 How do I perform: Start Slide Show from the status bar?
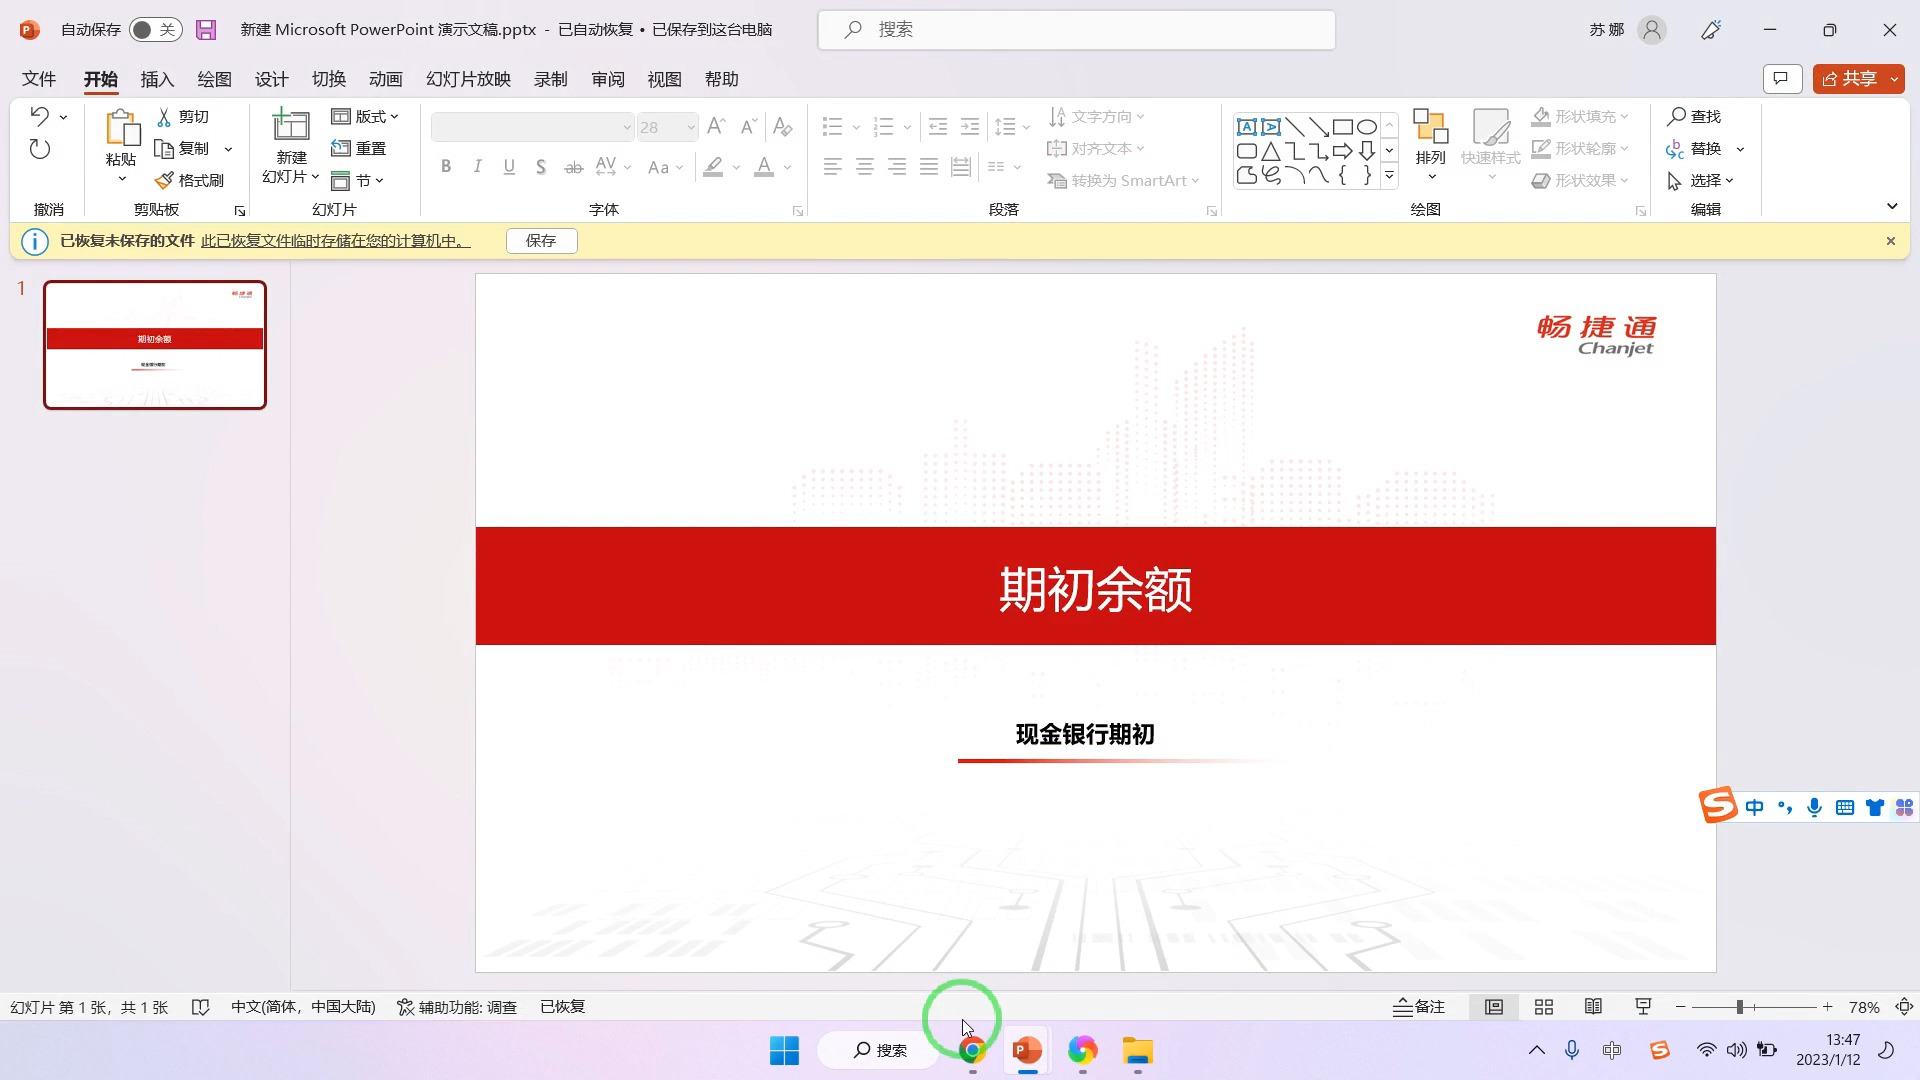1643,1007
